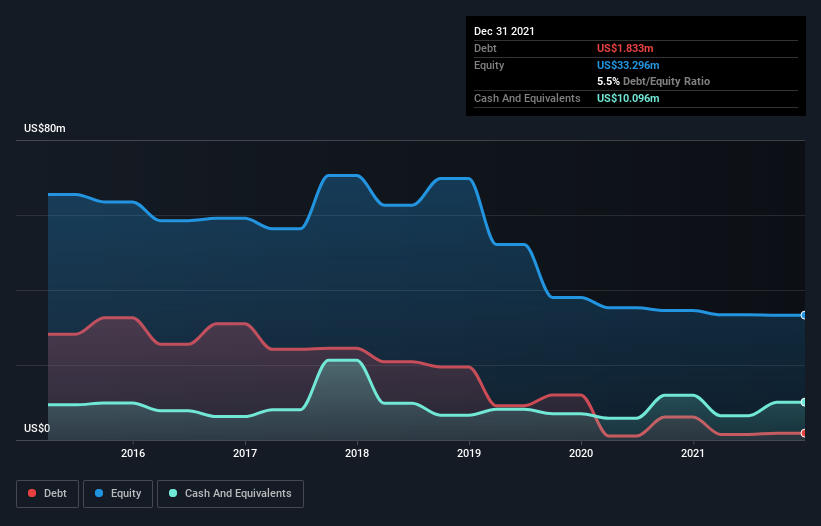Viewport: 821px width, 526px height.
Task: Select the 2017 x-axis label
Action: click(245, 453)
